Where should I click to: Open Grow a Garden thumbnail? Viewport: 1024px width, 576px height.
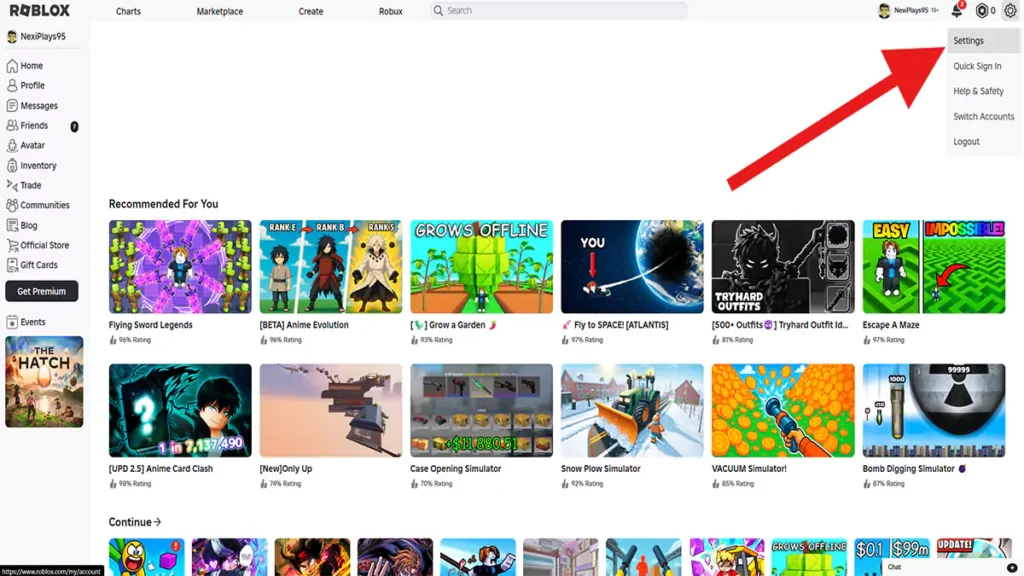(x=481, y=266)
